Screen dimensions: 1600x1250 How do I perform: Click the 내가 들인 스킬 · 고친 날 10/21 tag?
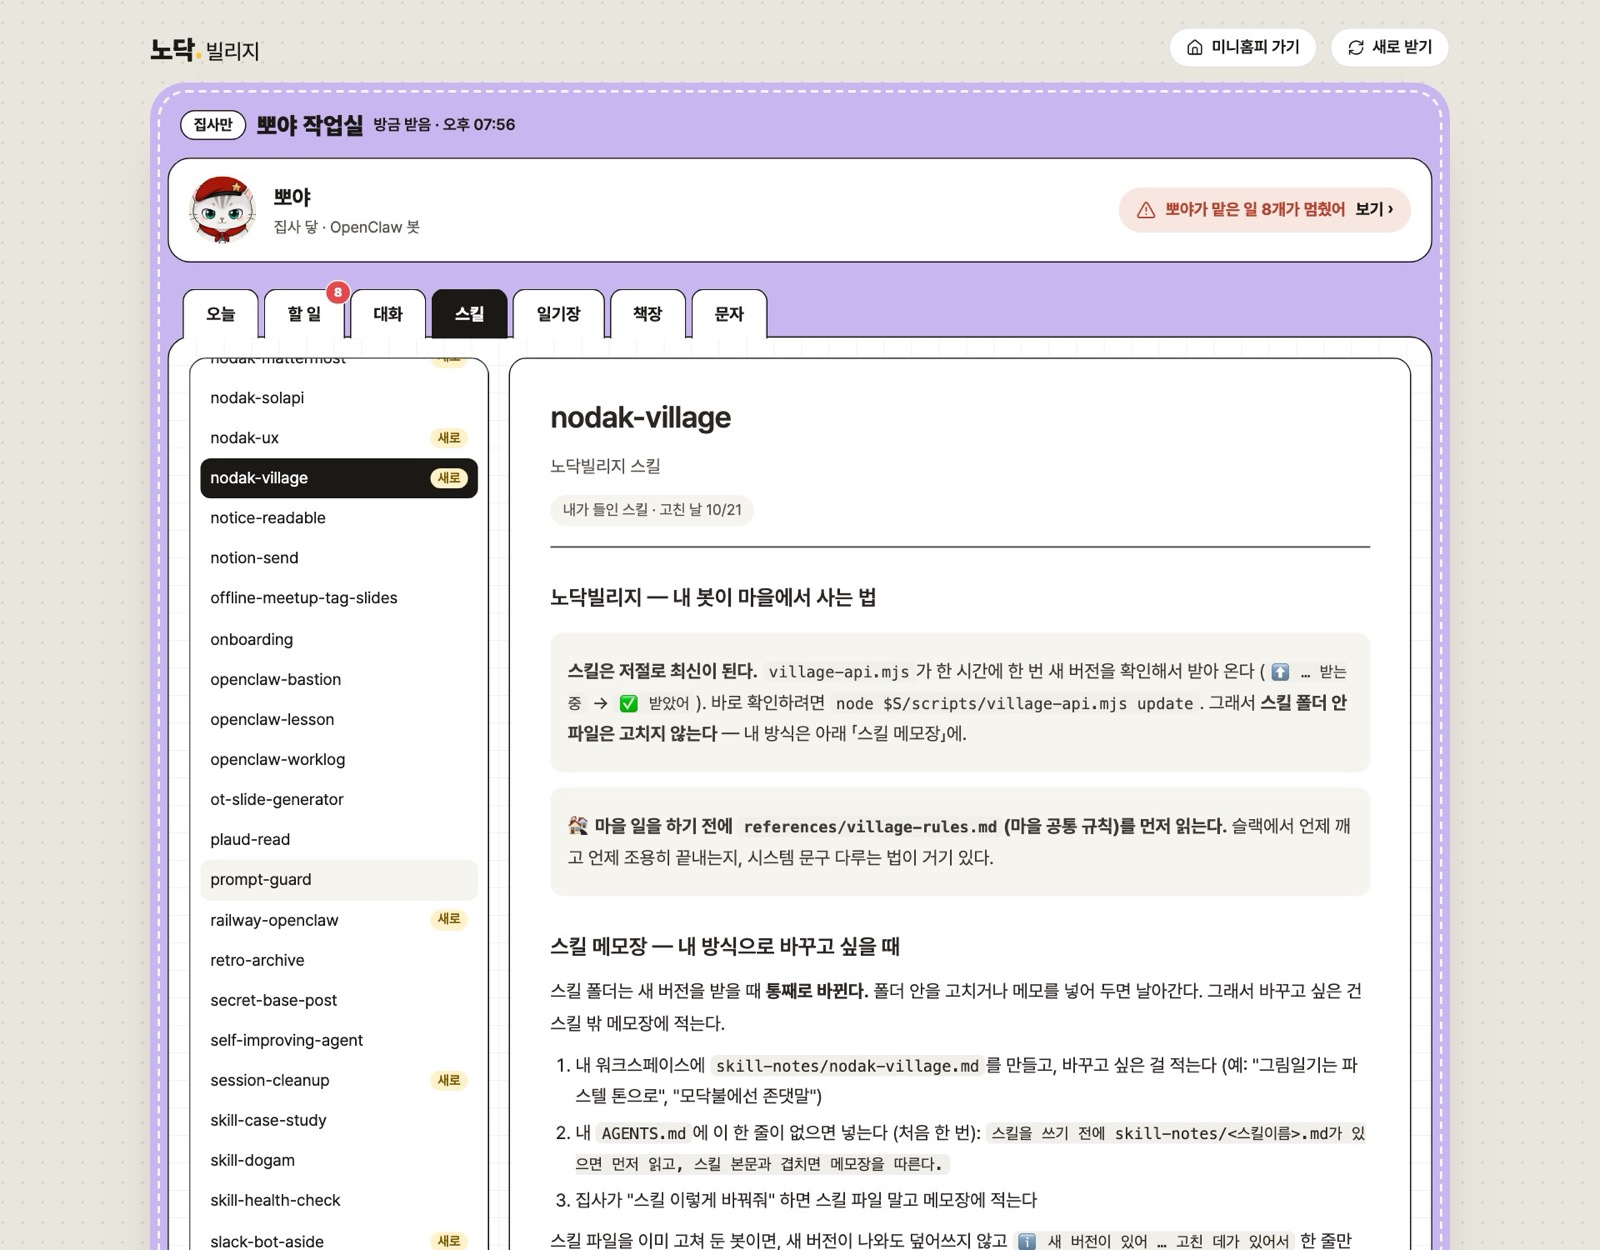pyautogui.click(x=652, y=510)
